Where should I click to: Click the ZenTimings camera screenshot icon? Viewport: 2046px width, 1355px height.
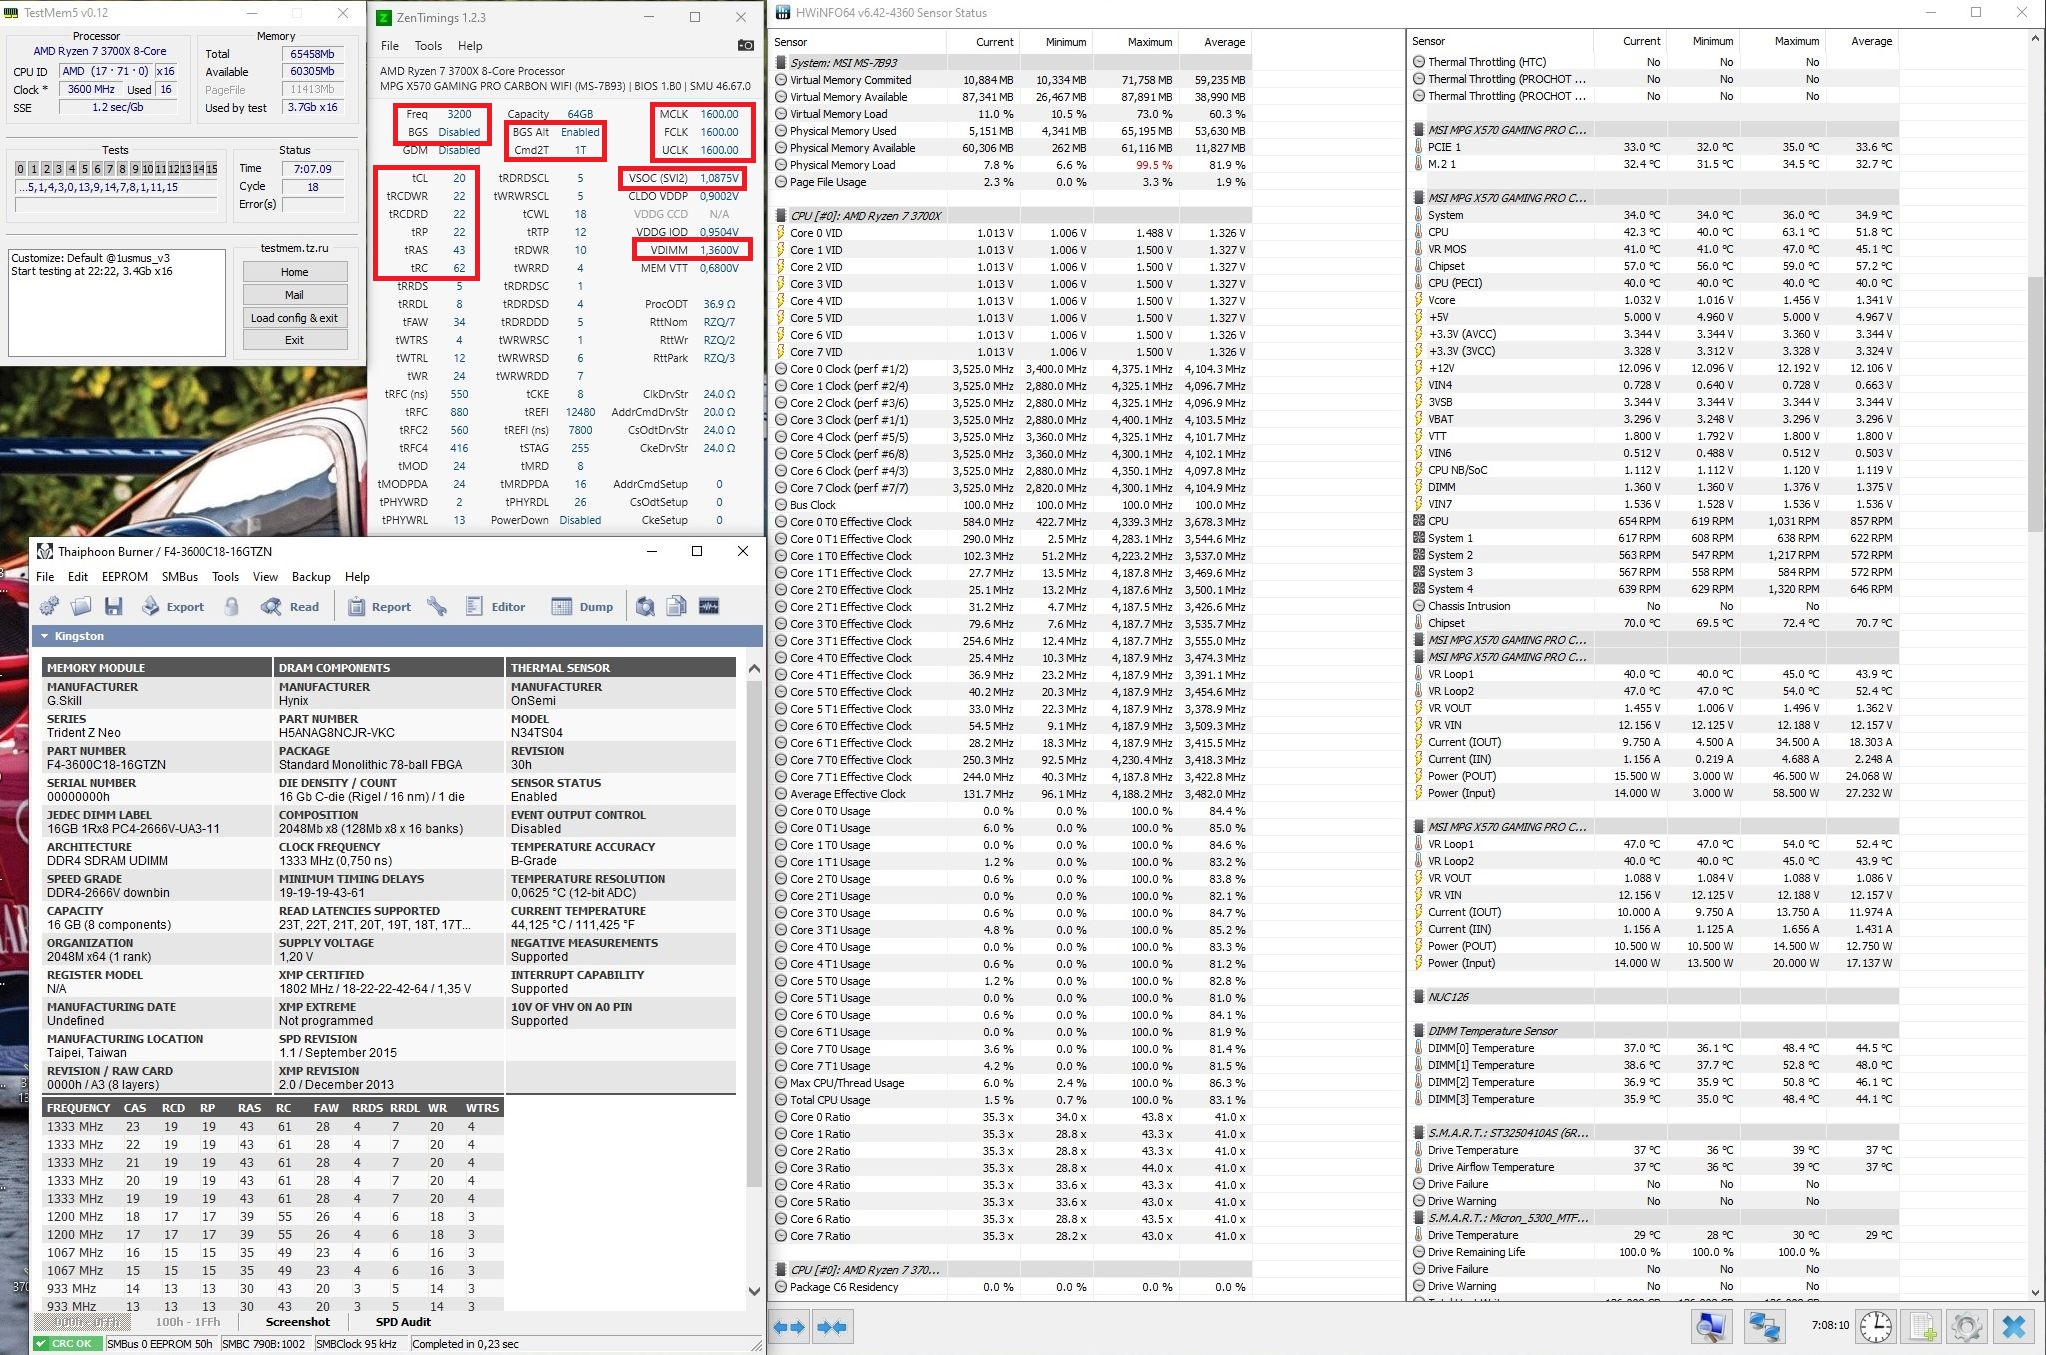coord(745,46)
